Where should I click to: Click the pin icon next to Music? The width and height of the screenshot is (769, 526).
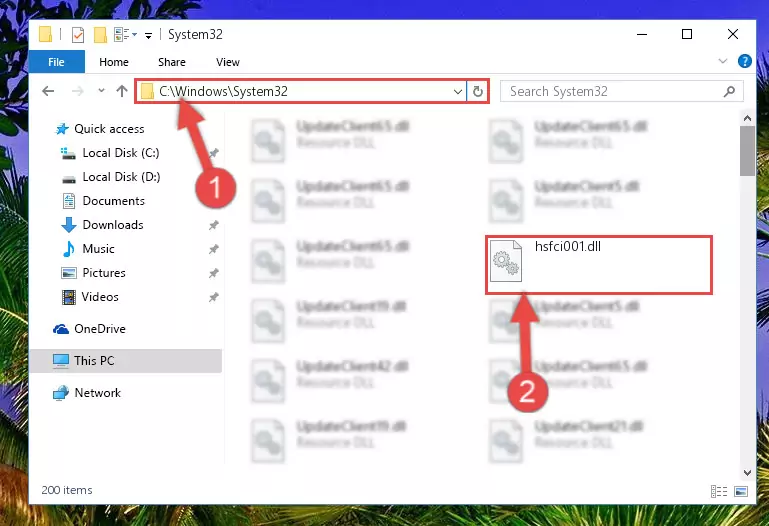tap(213, 249)
